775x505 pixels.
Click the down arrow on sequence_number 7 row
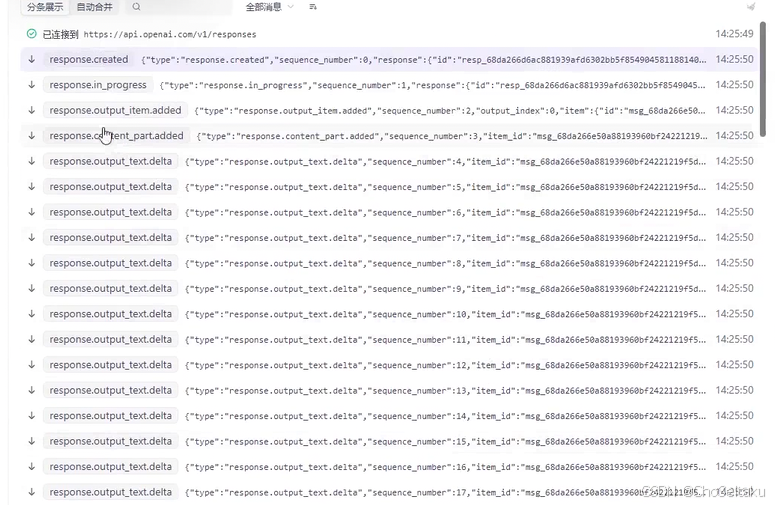pyautogui.click(x=32, y=237)
